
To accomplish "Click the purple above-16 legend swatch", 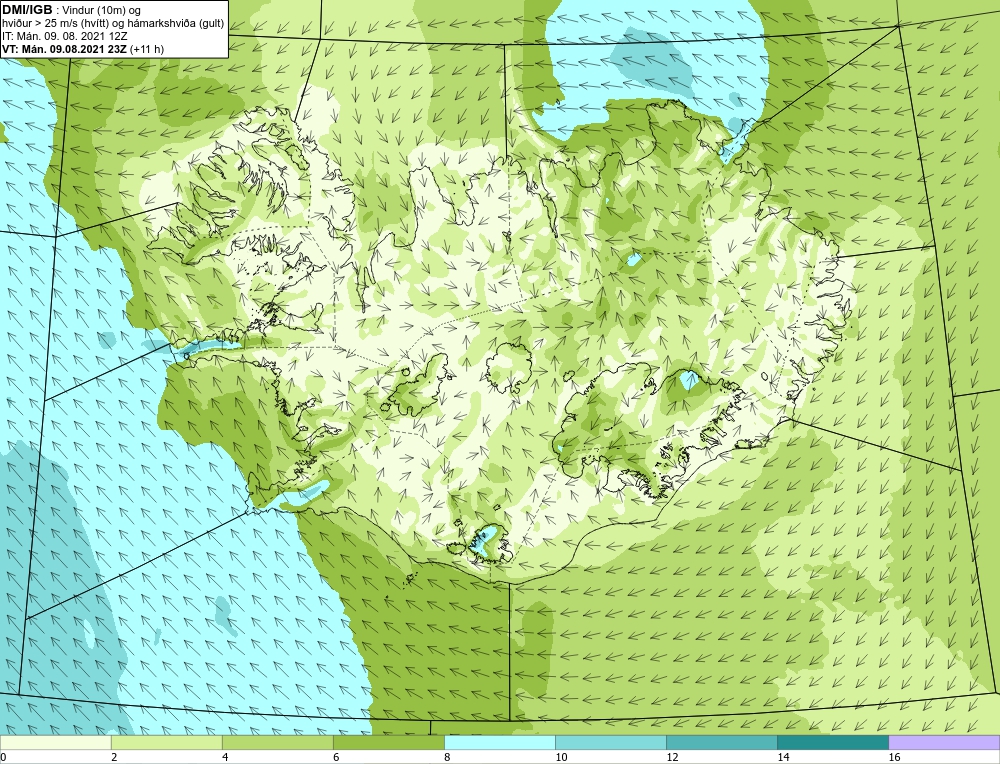I will (944, 743).
